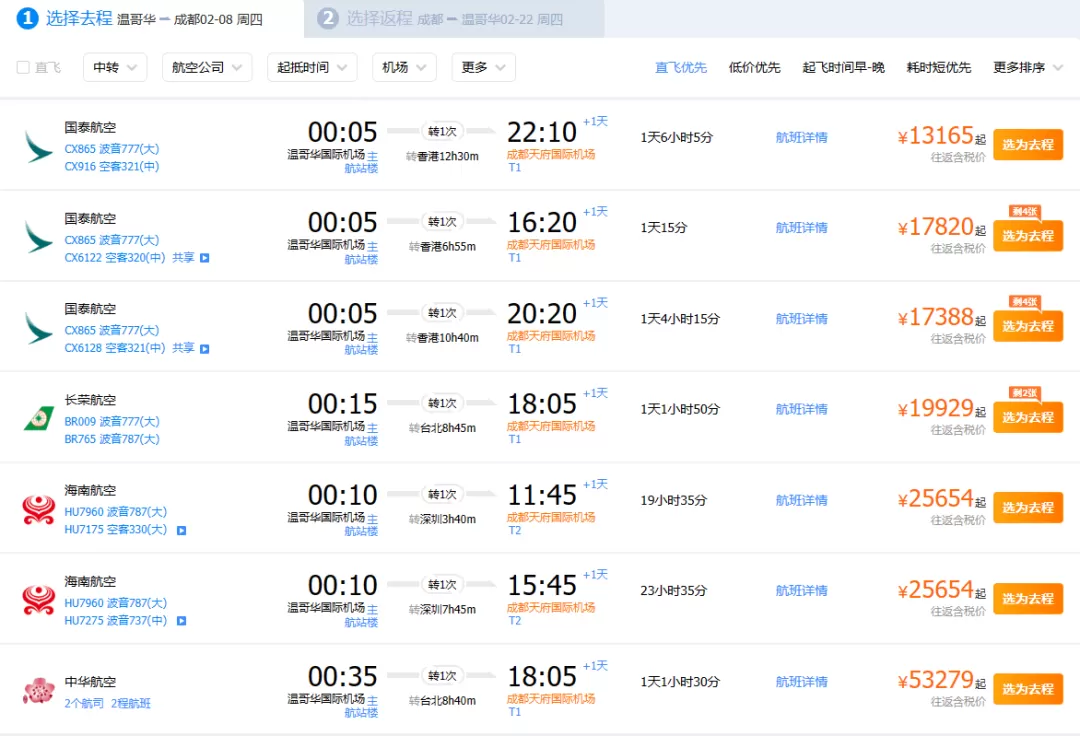Image resolution: width=1080 pixels, height=736 pixels.
Task: Click the CX916 空客321(中) flight link
Action: click(112, 166)
